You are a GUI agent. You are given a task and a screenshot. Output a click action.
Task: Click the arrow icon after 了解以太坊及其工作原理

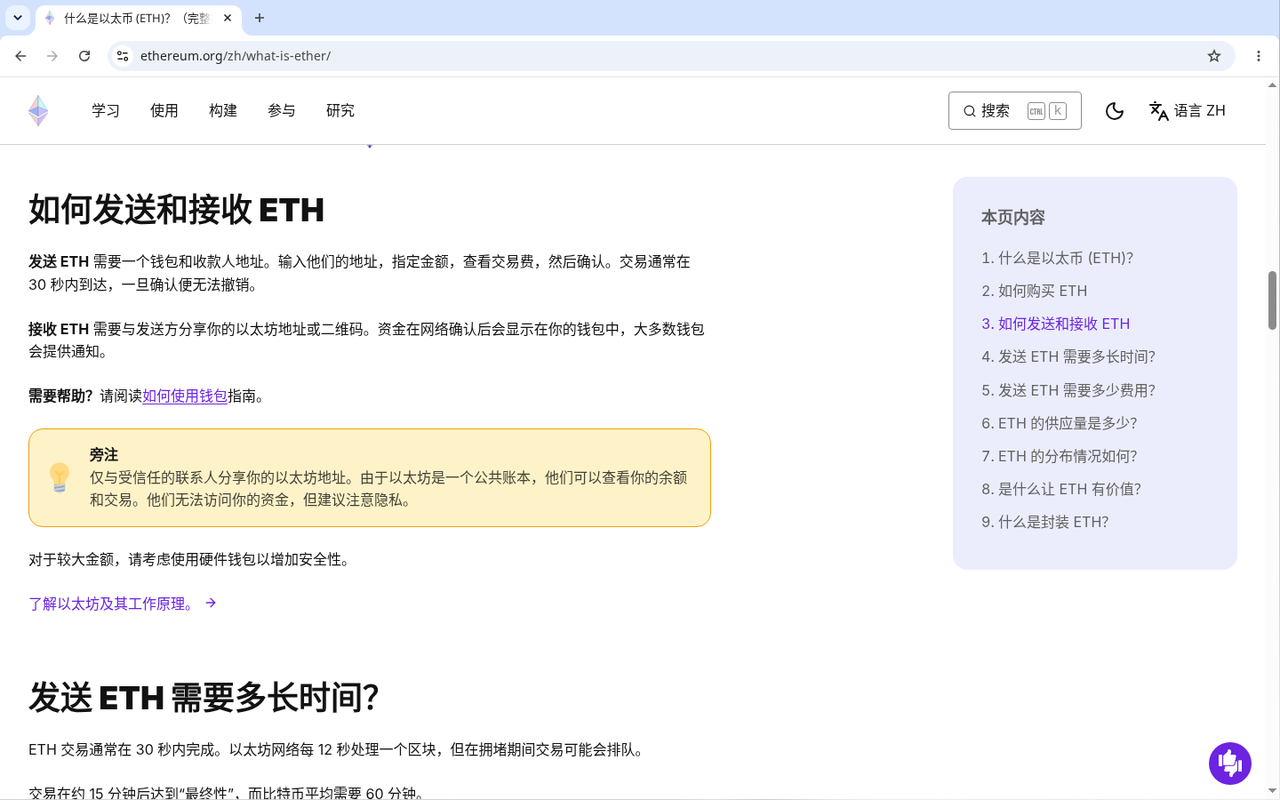[211, 603]
